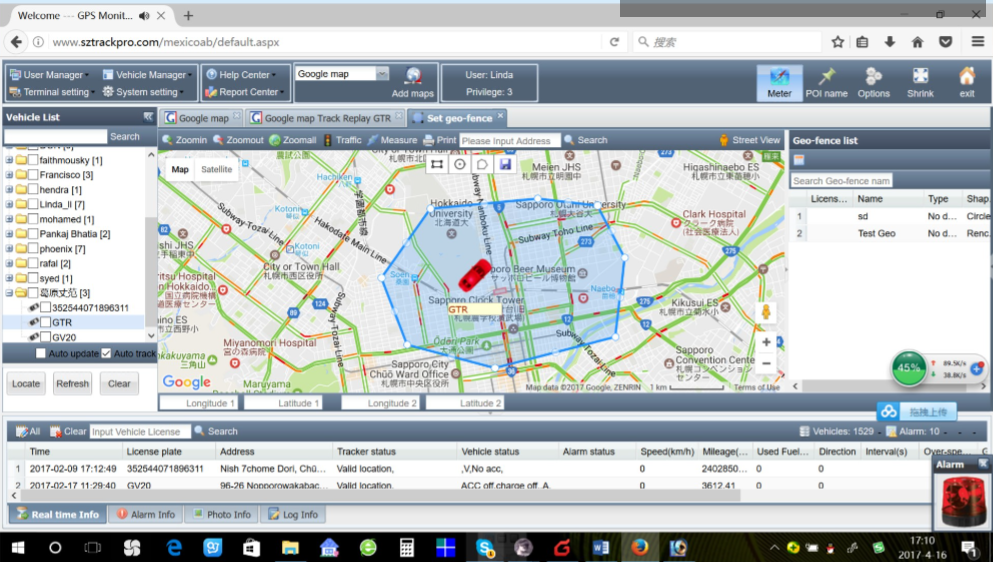This screenshot has width=993, height=562.
Task: Select rectangle geo-fence drawing tool
Action: (437, 164)
